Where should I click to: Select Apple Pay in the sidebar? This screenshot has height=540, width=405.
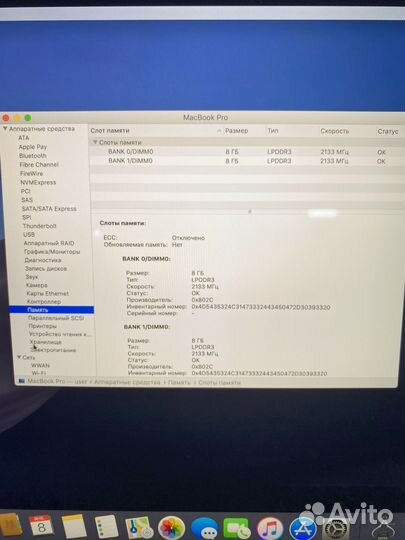(x=33, y=147)
